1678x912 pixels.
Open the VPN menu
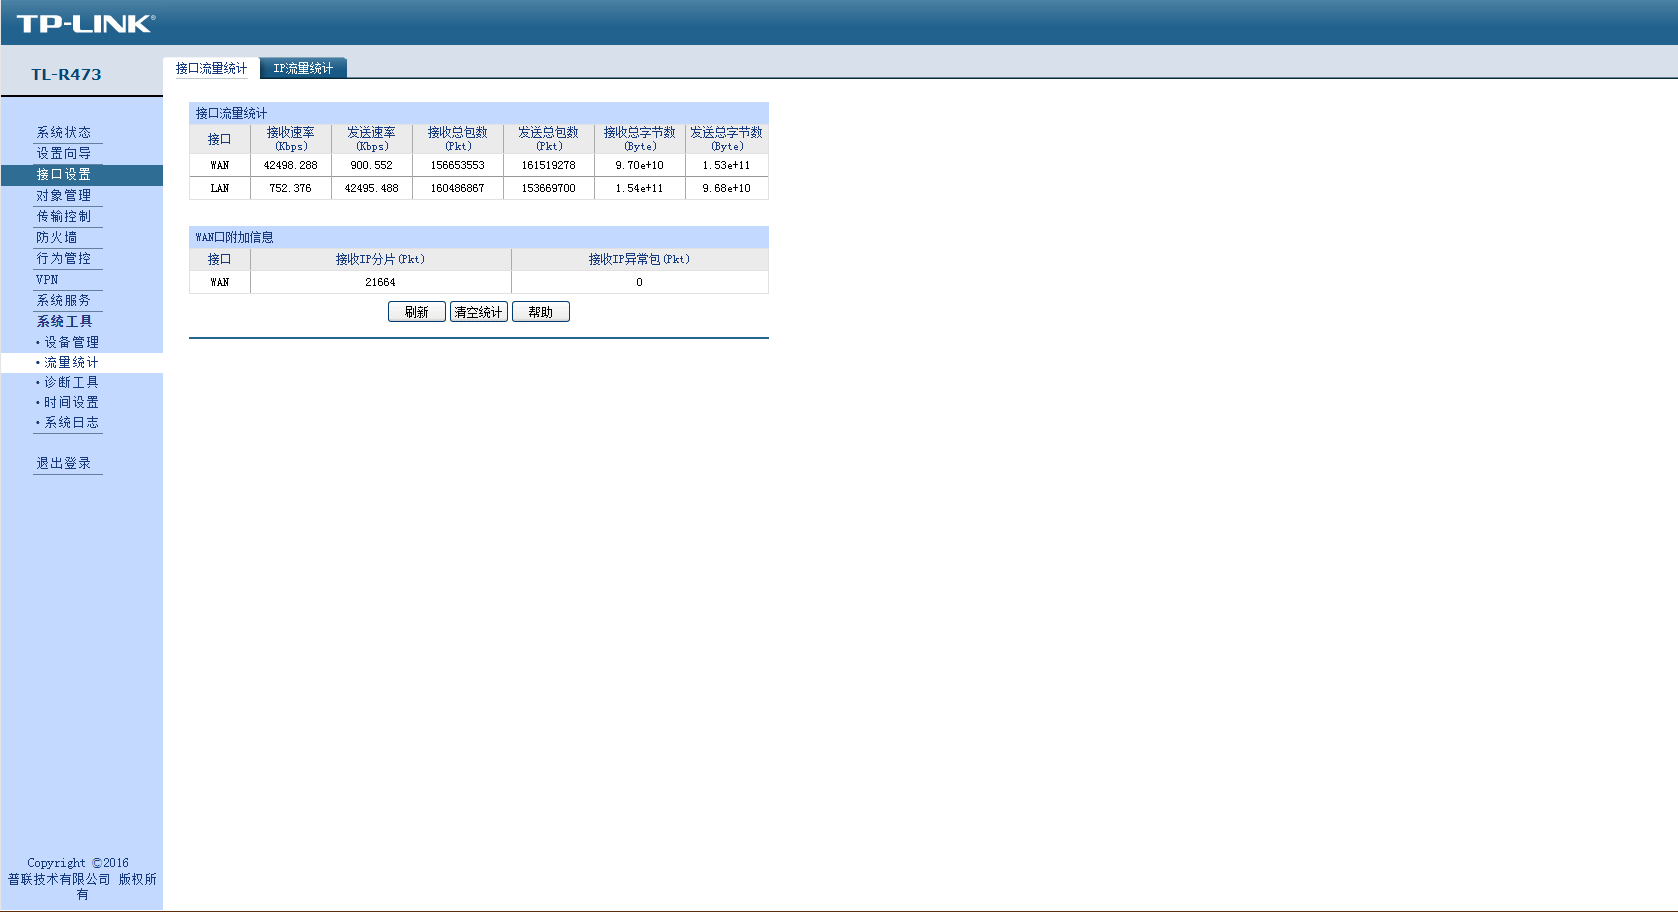pyautogui.click(x=47, y=279)
